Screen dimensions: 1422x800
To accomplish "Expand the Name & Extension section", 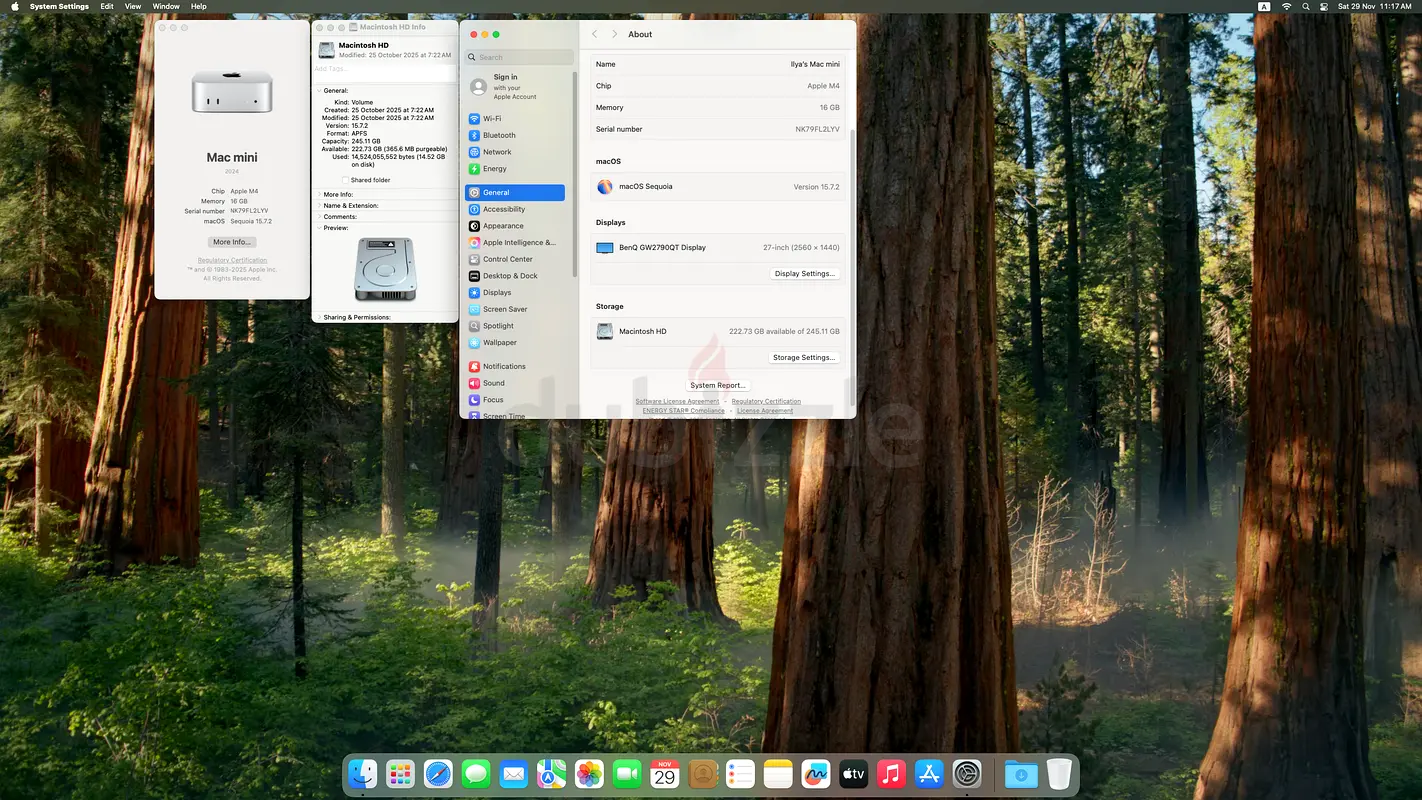I will pyautogui.click(x=319, y=205).
